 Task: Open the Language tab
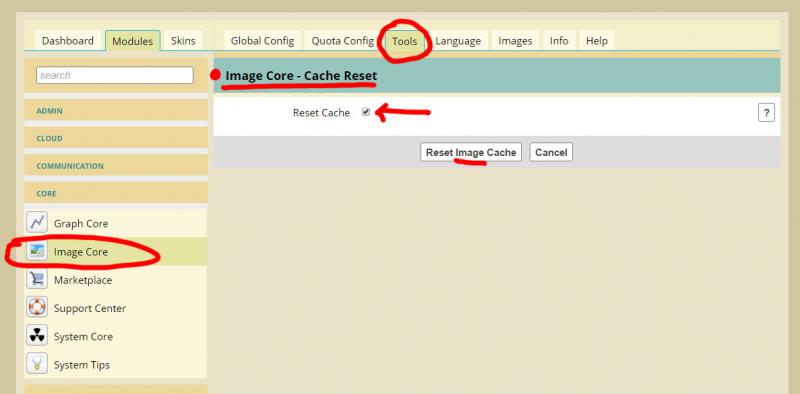458,41
